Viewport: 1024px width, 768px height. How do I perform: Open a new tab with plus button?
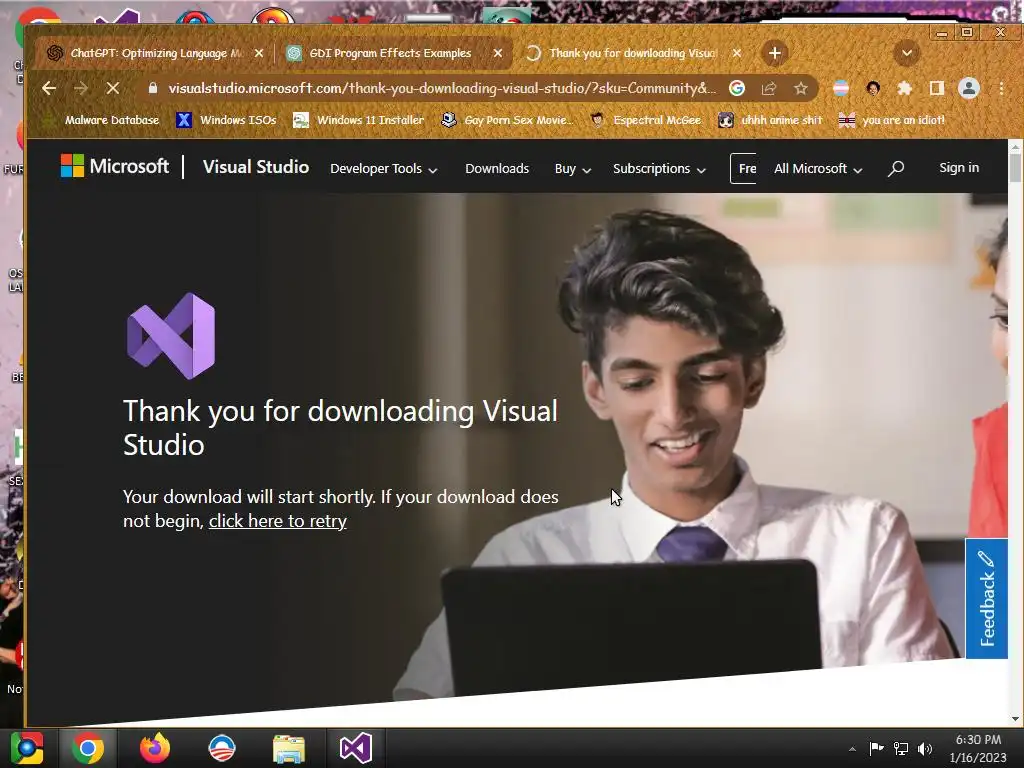pyautogui.click(x=775, y=53)
